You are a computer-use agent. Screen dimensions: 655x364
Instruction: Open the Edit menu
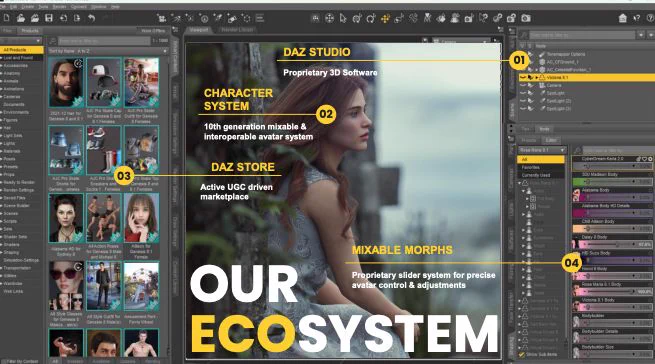coord(14,7)
